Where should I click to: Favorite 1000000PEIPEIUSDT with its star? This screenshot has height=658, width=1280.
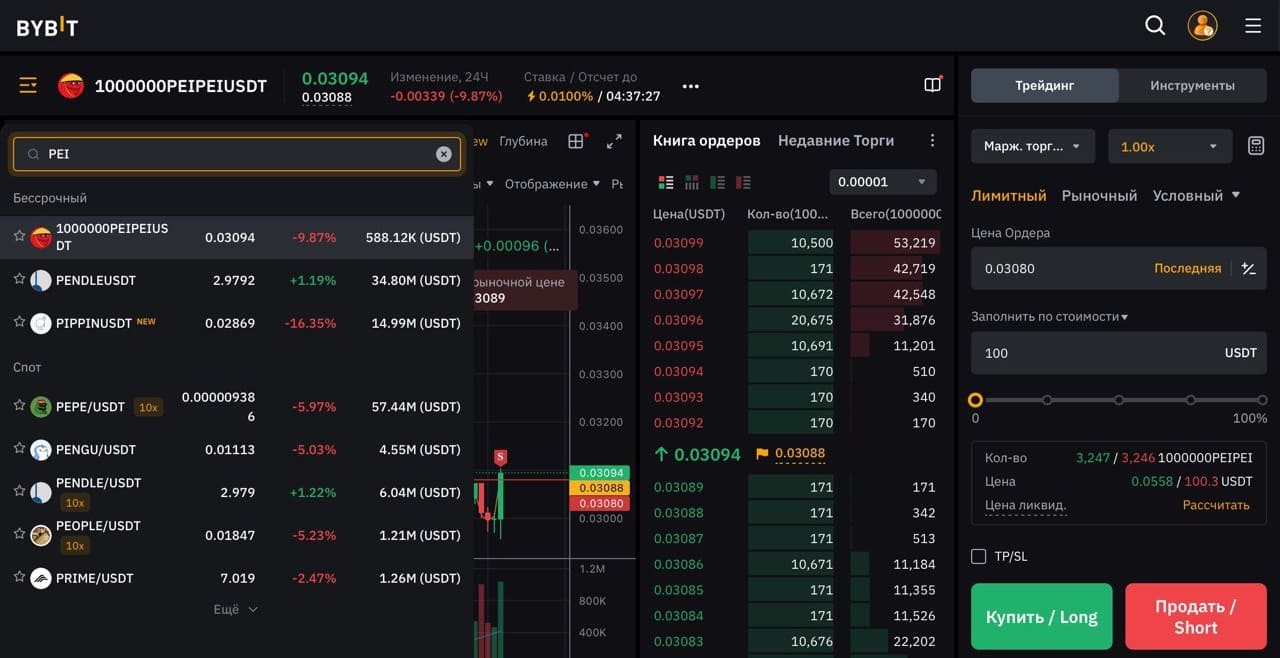tap(19, 236)
